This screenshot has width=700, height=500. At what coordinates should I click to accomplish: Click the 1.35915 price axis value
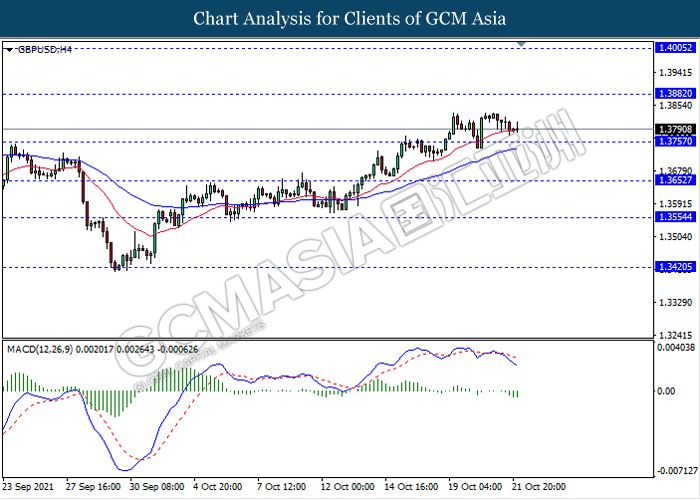675,204
